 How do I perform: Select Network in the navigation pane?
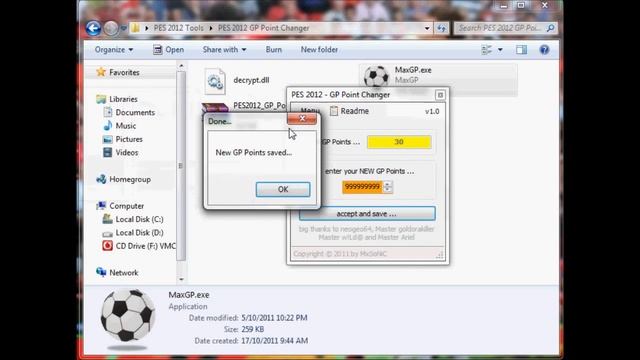coord(123,273)
